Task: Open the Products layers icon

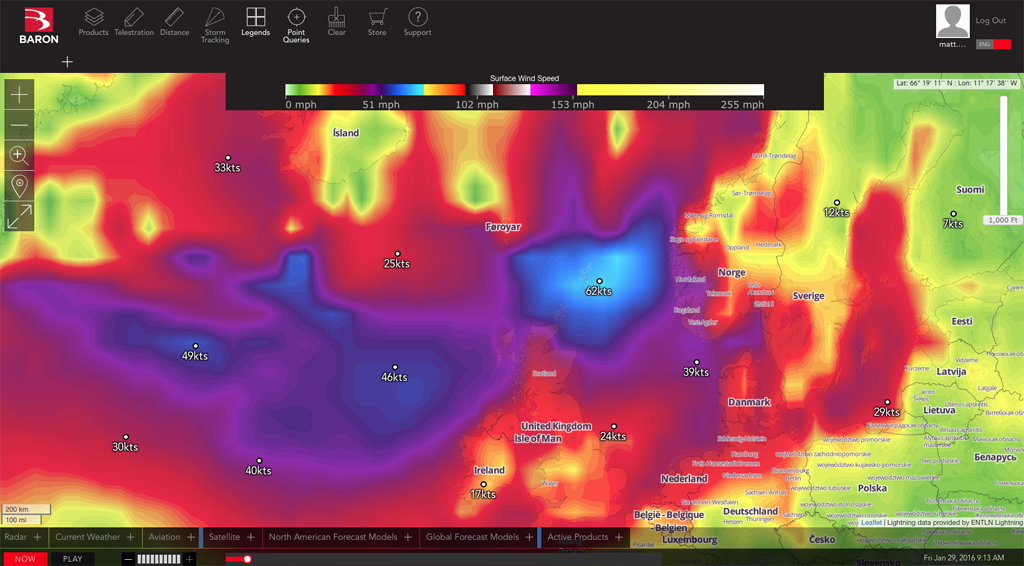Action: [93, 22]
